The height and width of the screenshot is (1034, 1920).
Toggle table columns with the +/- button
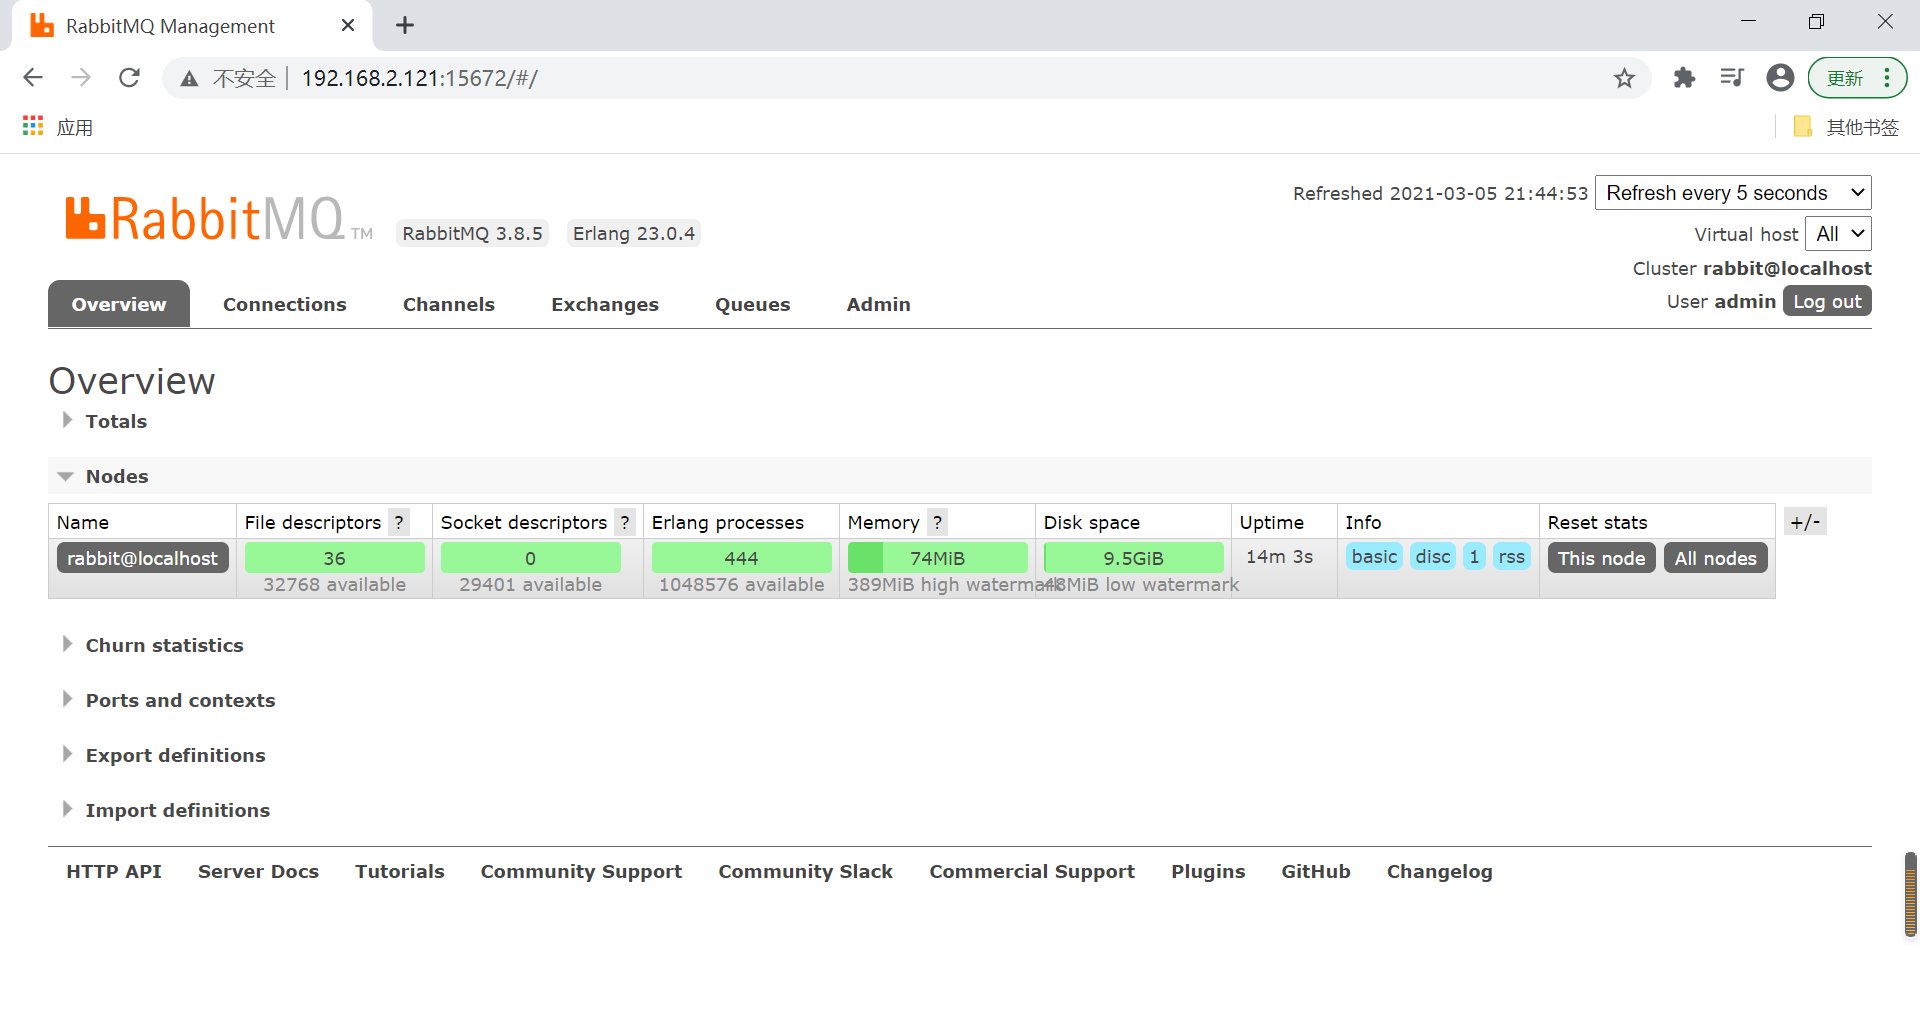1805,522
